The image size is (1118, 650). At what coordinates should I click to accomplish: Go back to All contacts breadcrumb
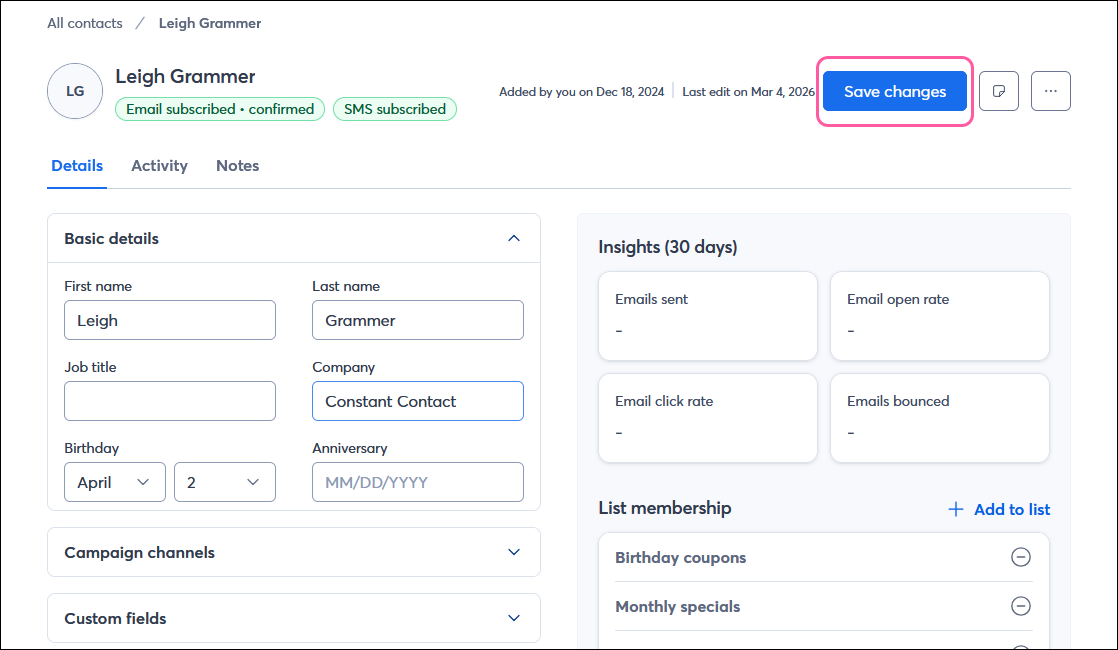[85, 23]
